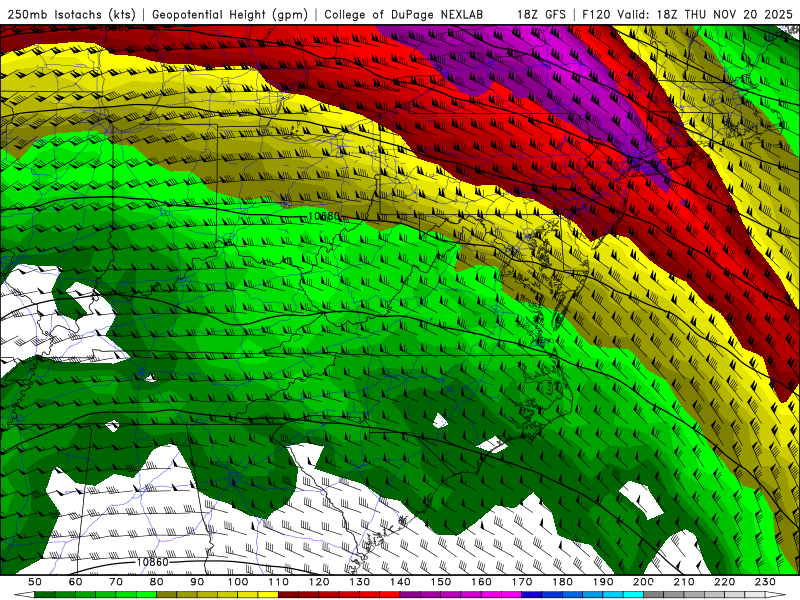Click the 190 value on the color bar
Image resolution: width=800 pixels, height=600 pixels.
pyautogui.click(x=604, y=582)
